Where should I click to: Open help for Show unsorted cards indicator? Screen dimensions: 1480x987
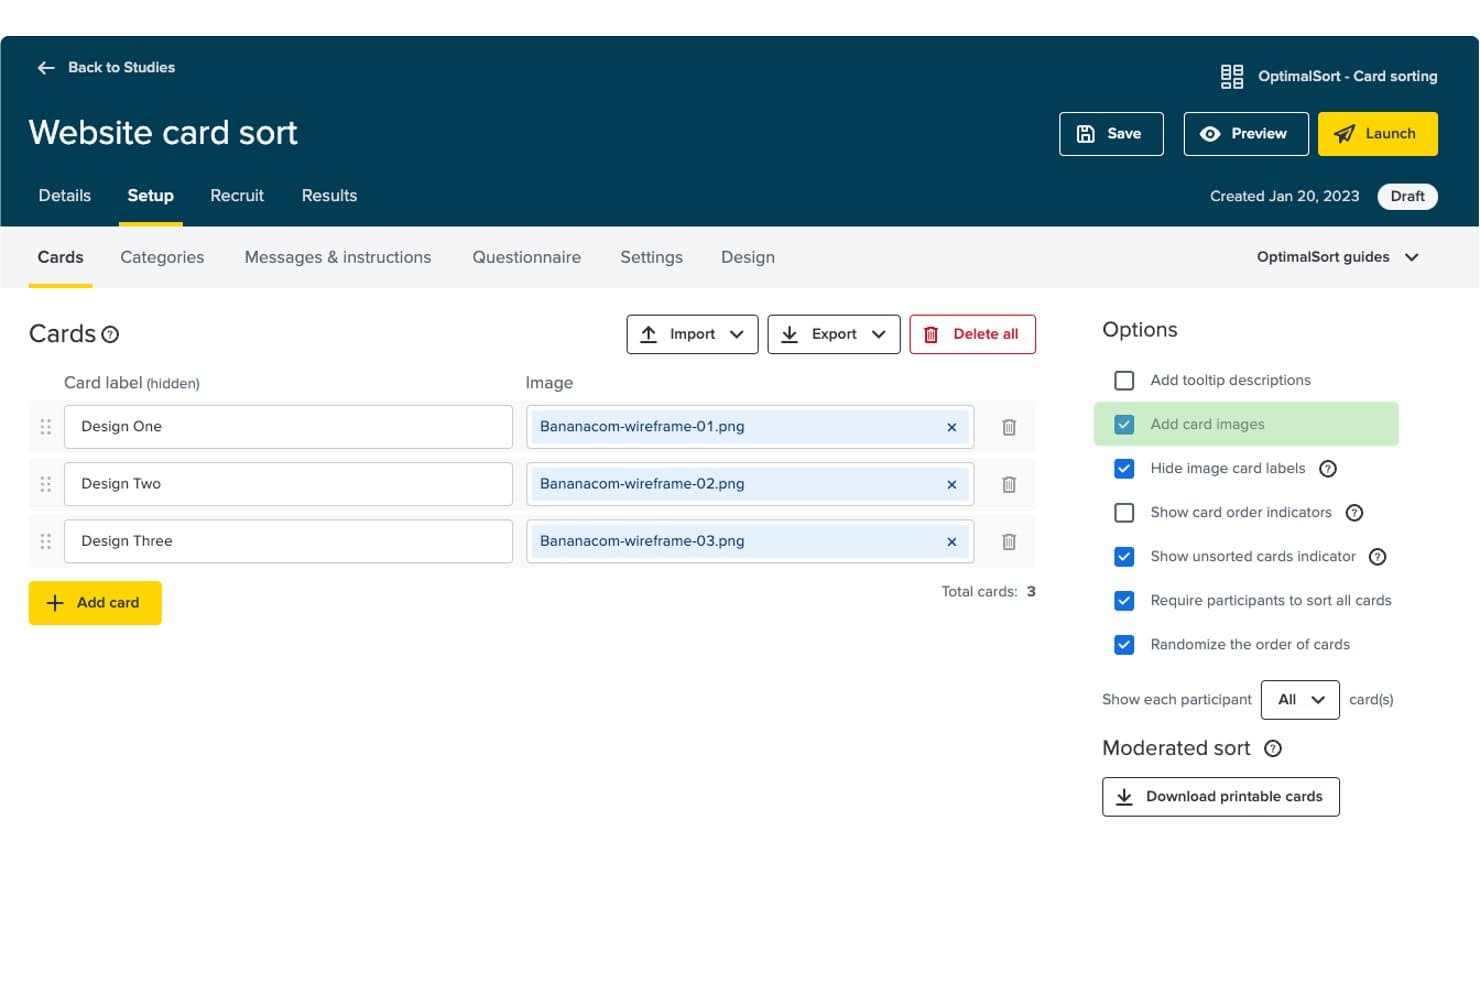click(1377, 557)
